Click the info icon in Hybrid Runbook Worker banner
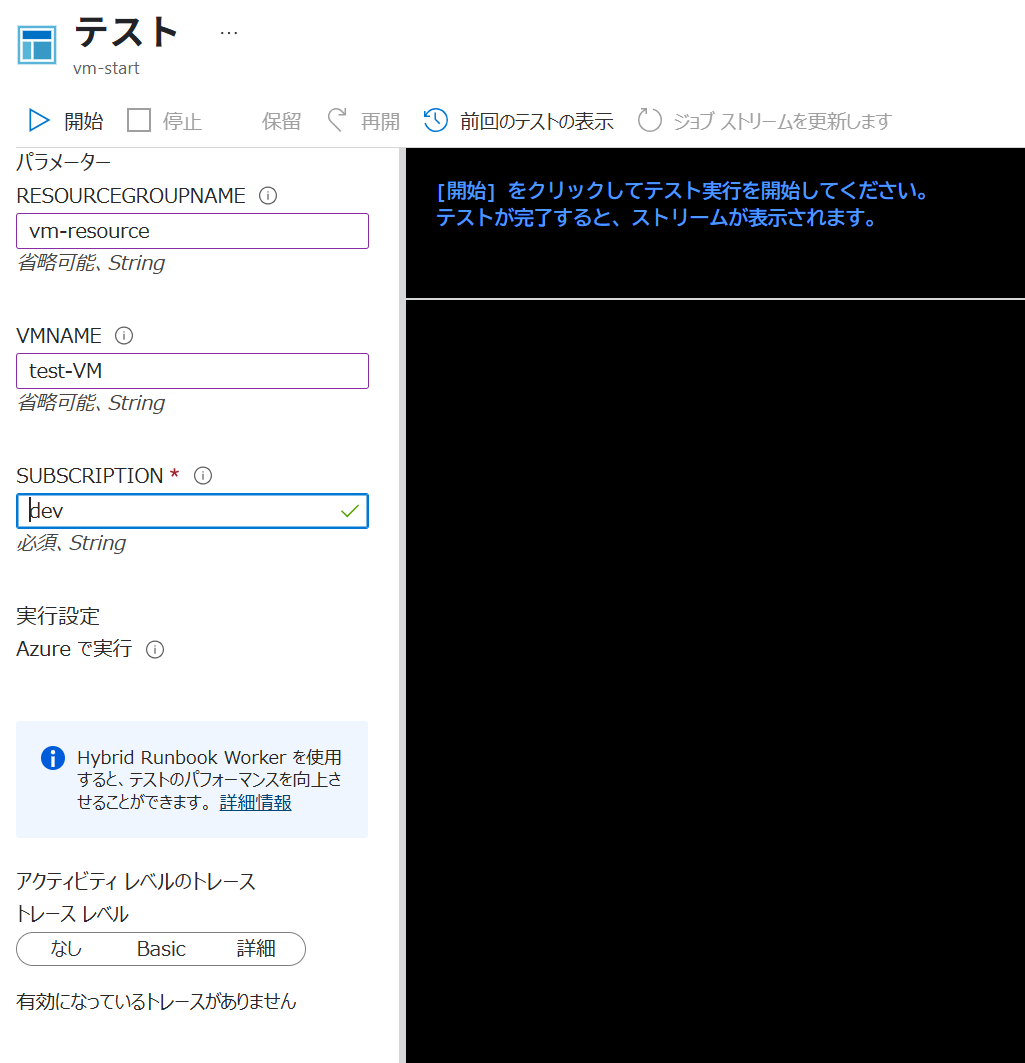This screenshot has height=1063, width=1025. [52, 757]
